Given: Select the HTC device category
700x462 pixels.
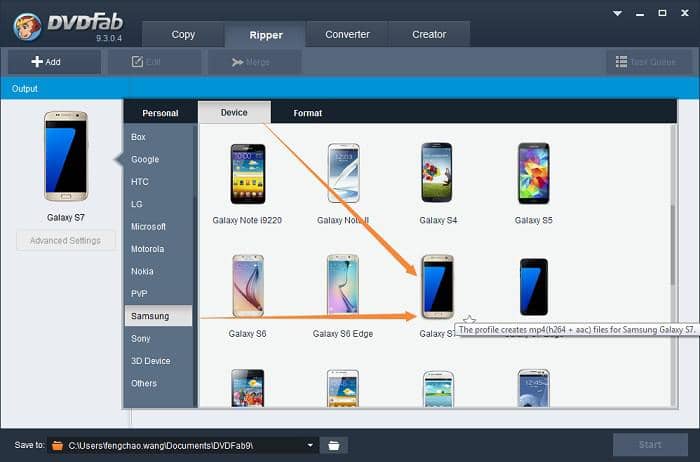Looking at the screenshot, I should tap(158, 182).
